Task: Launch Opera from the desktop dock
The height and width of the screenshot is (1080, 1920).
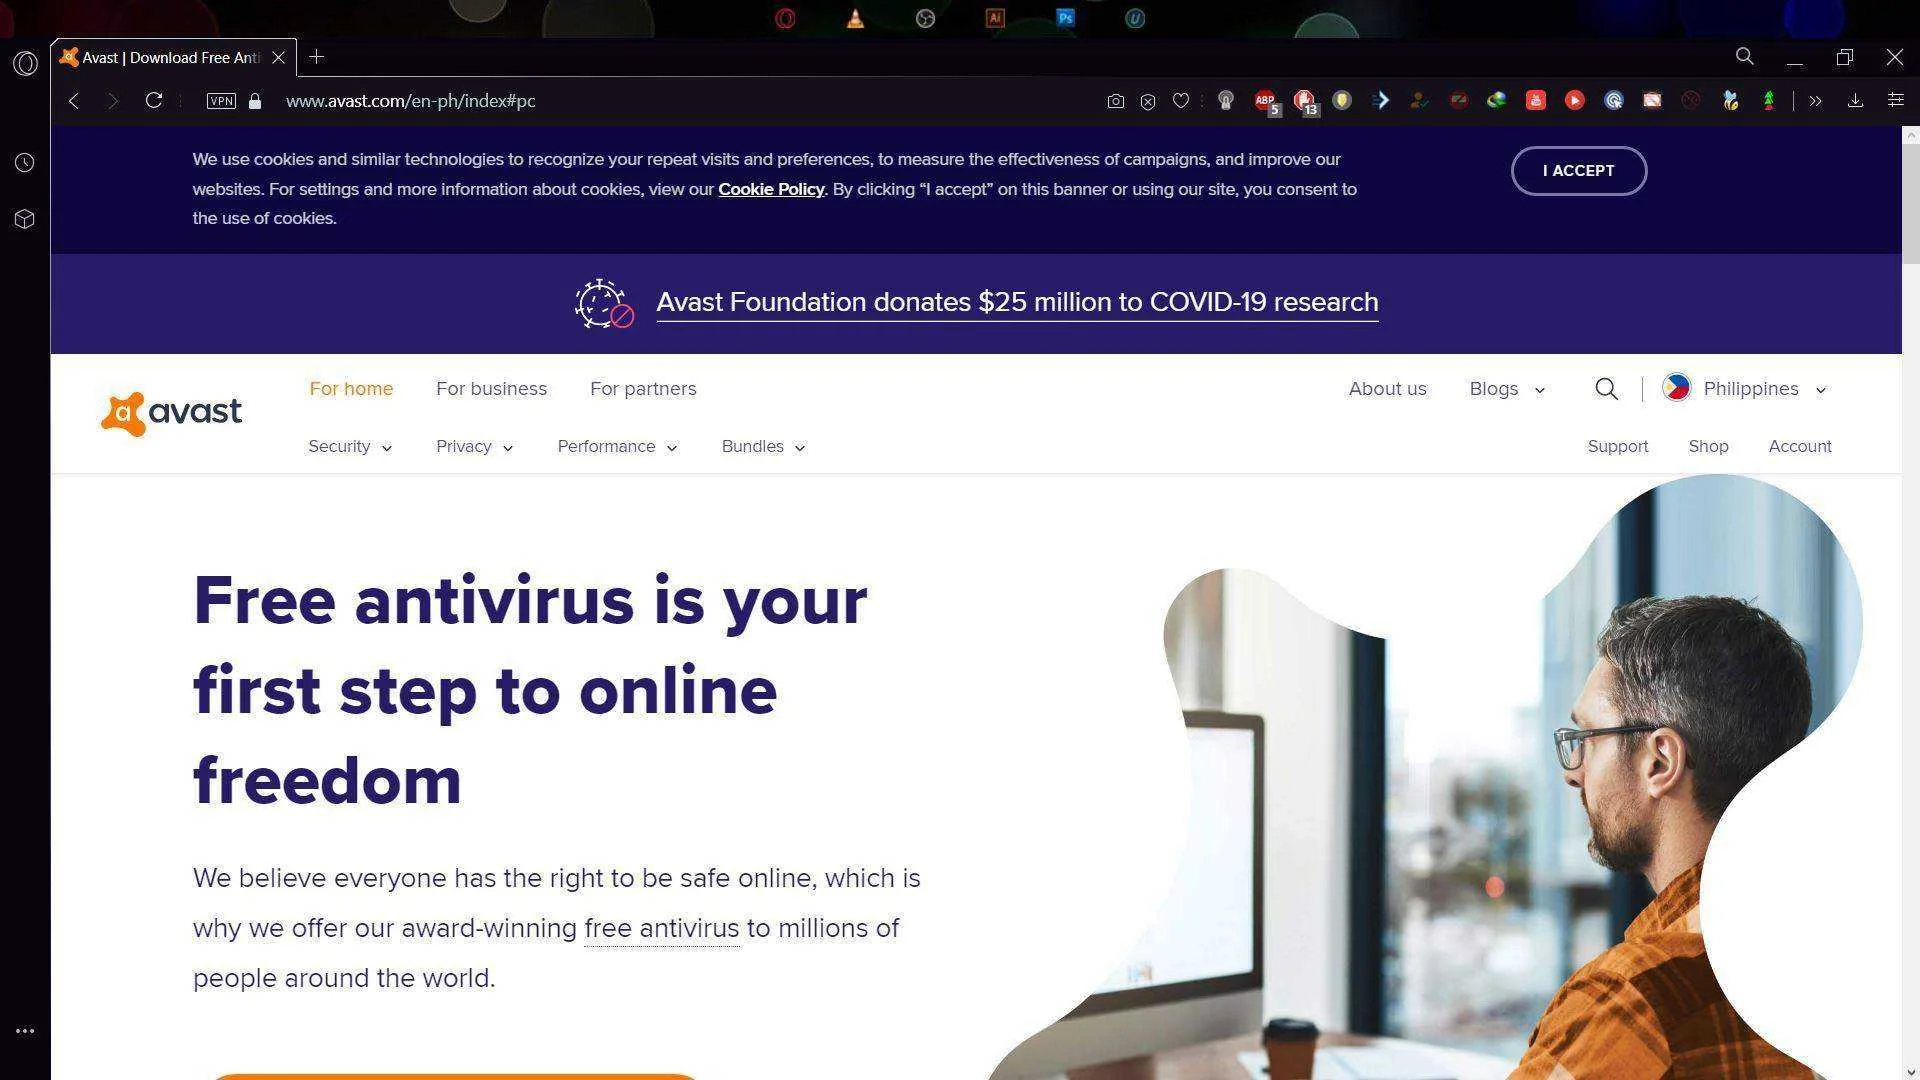Action: tap(785, 18)
